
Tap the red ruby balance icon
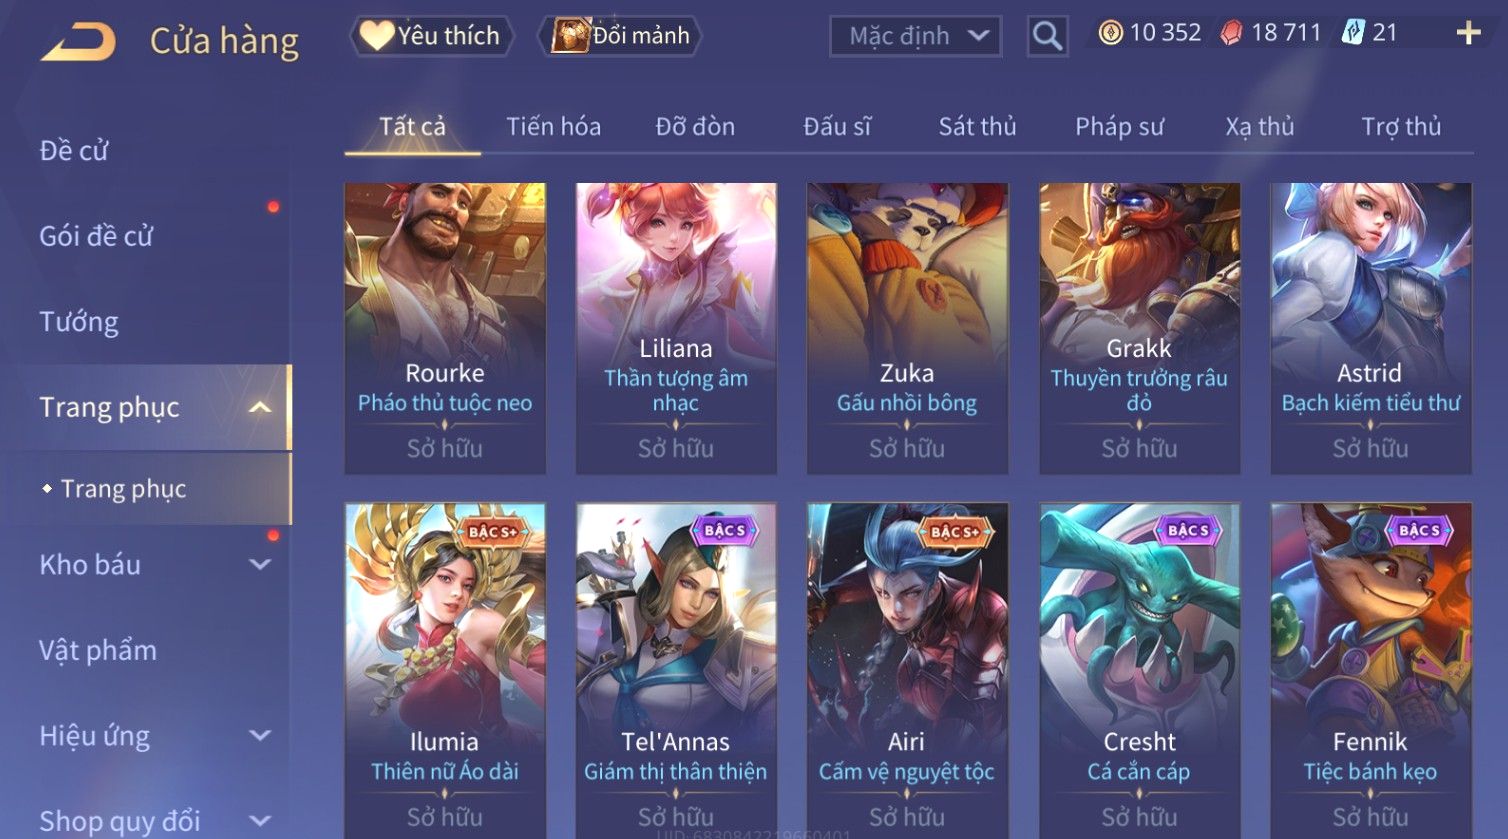[1232, 33]
